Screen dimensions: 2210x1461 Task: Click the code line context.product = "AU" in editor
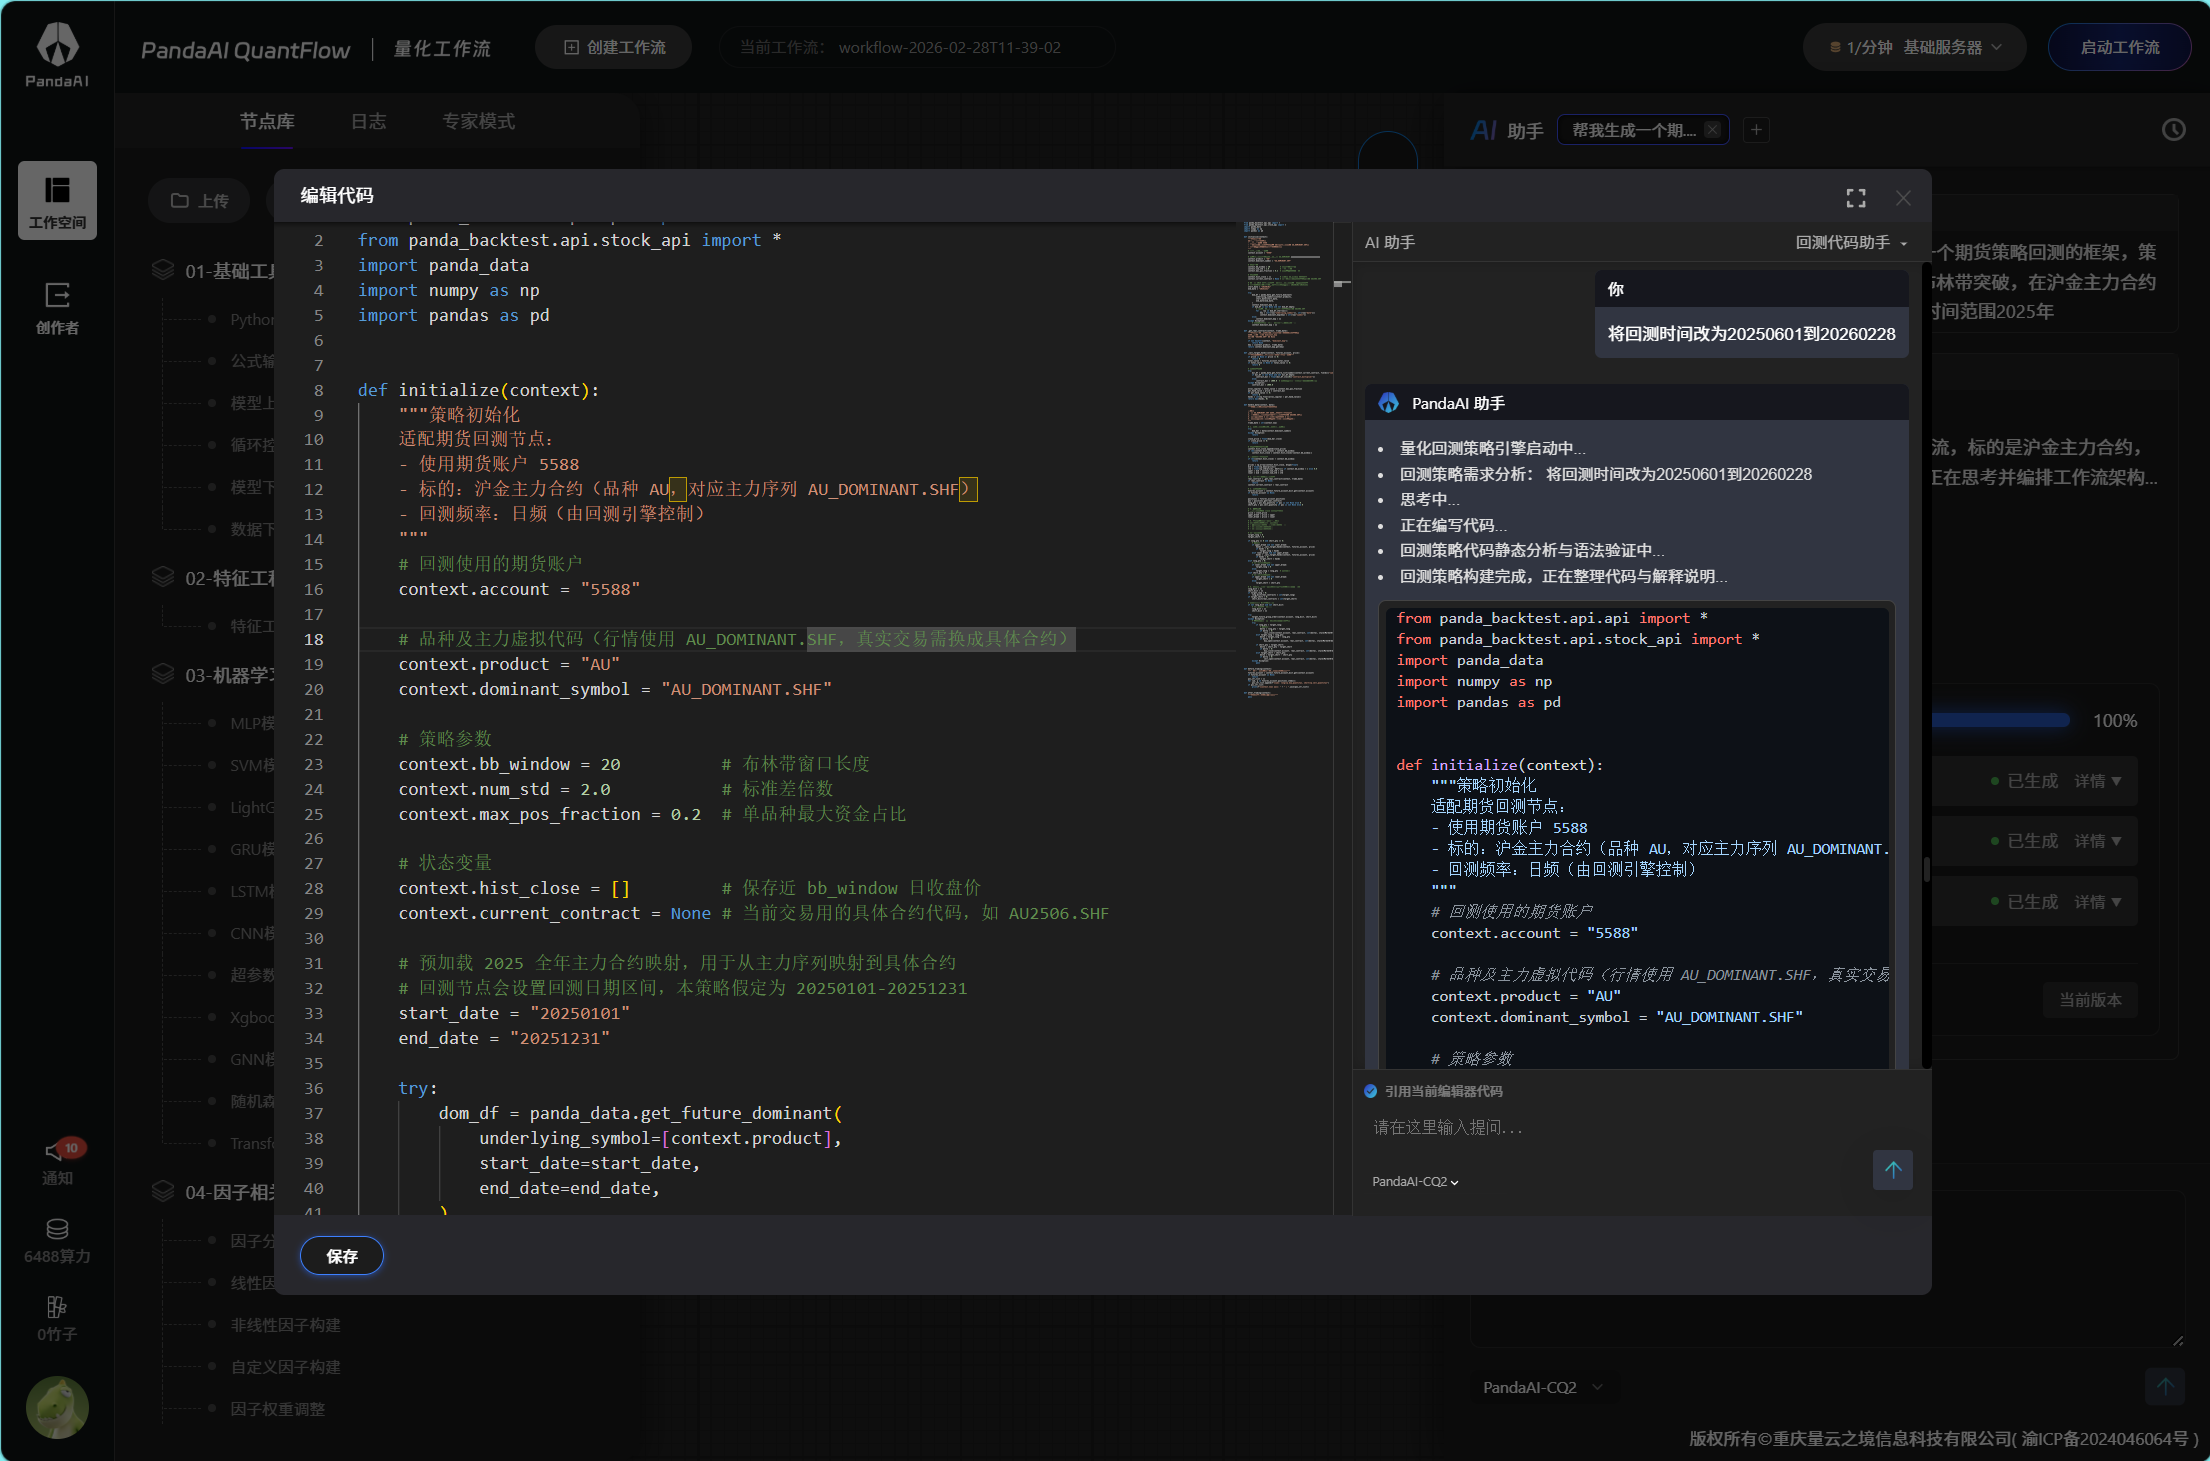(509, 664)
